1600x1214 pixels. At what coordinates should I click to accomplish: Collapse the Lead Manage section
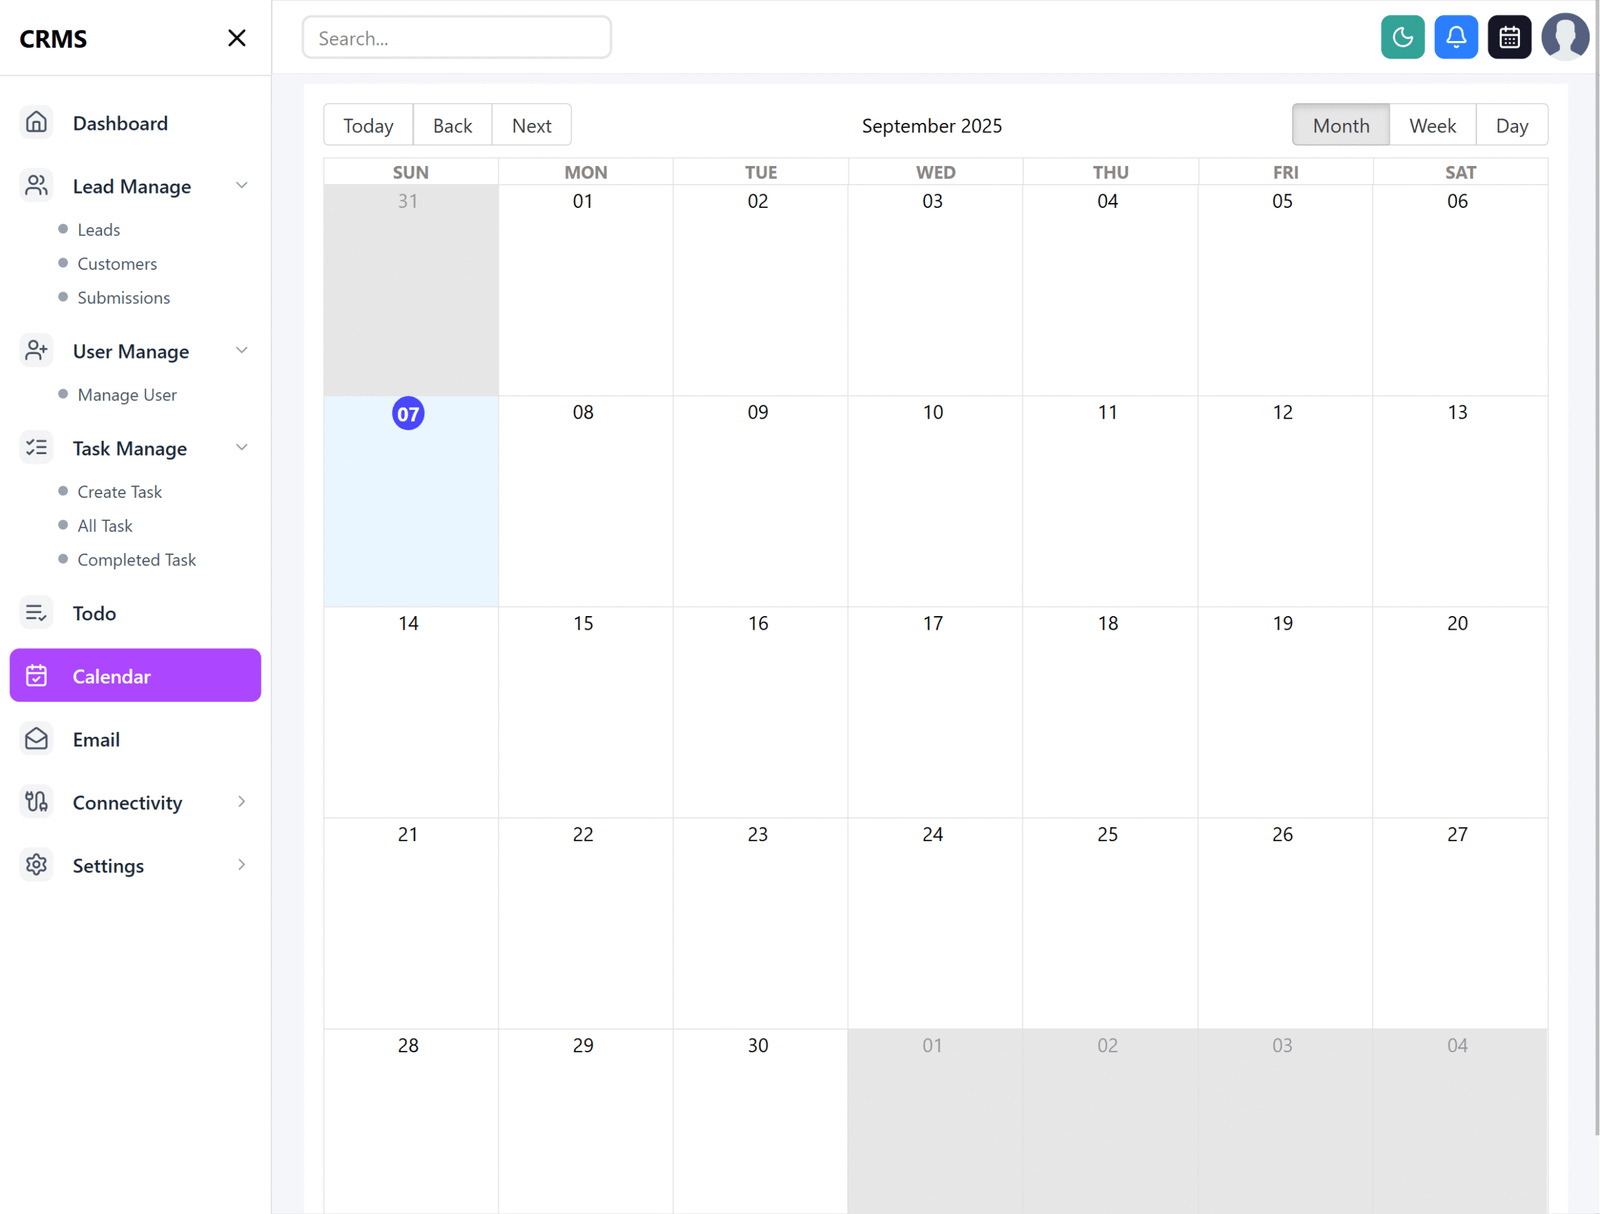pos(241,185)
